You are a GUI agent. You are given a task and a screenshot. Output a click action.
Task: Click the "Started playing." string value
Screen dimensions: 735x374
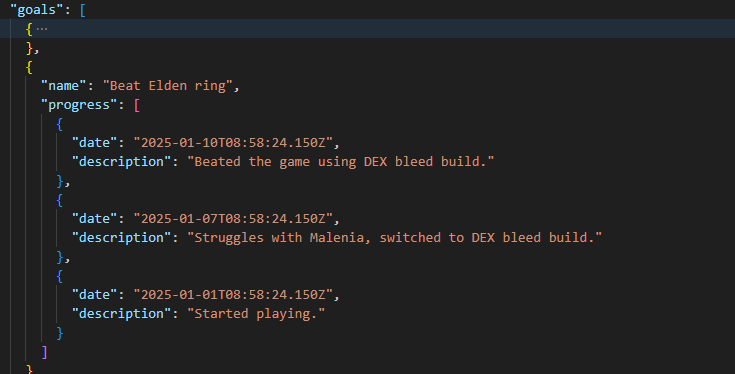[x=256, y=314]
